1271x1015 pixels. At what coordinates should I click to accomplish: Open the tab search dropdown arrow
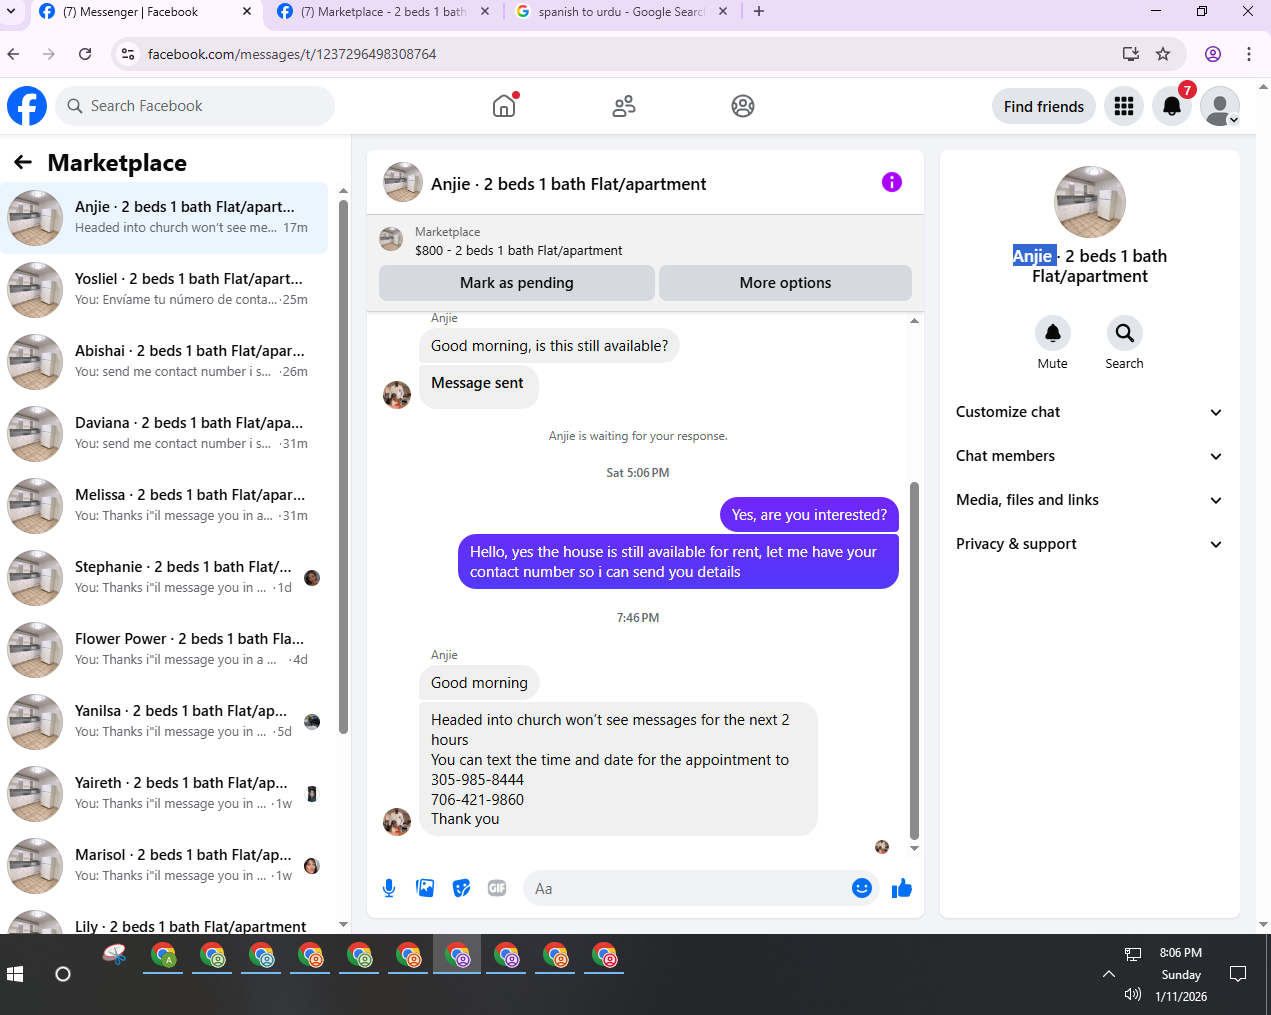coord(12,12)
